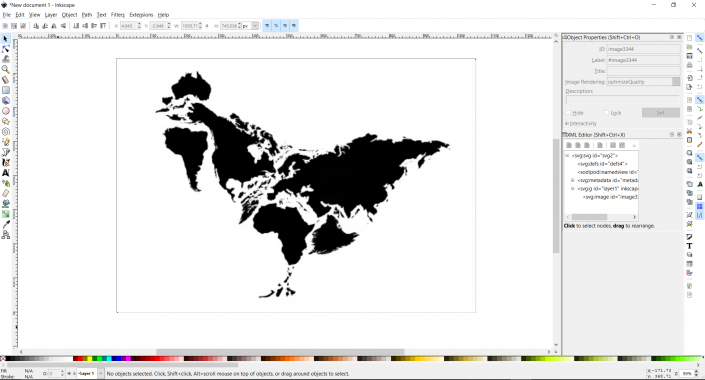Select the Node edit tool
Screen dimensions: 705x380
point(6,49)
